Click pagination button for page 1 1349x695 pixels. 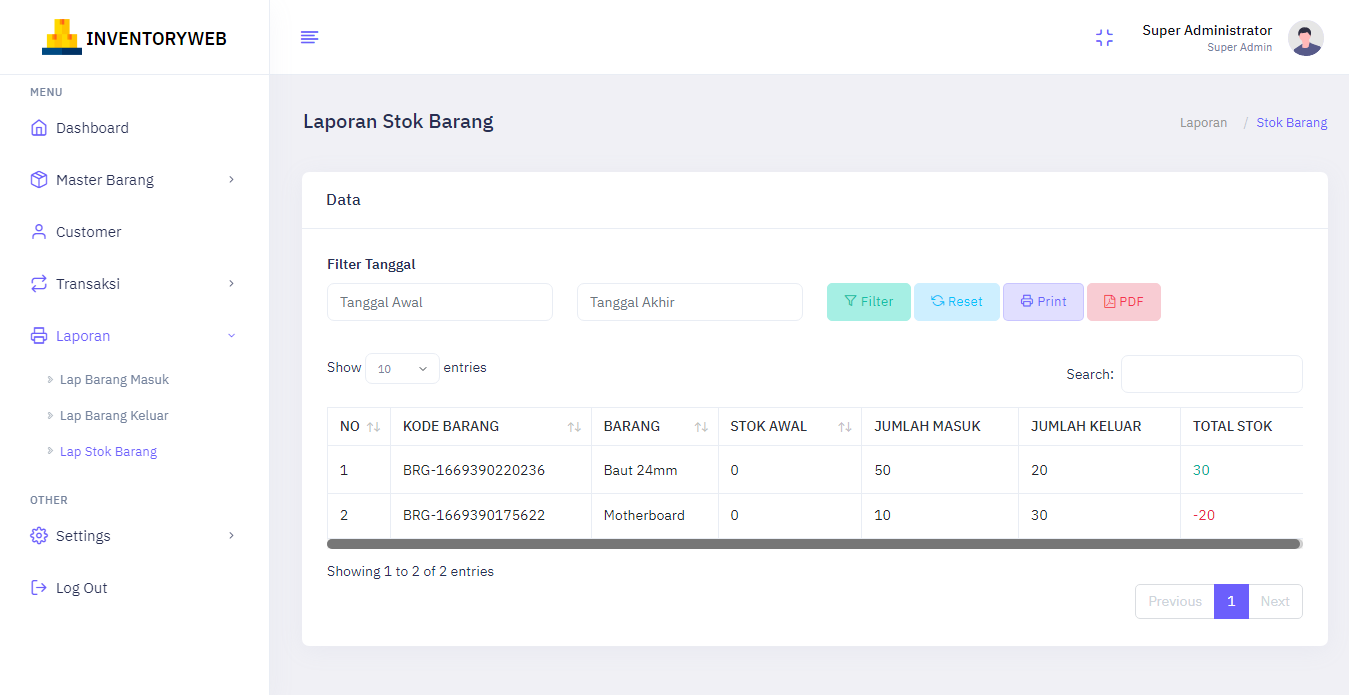click(x=1231, y=601)
